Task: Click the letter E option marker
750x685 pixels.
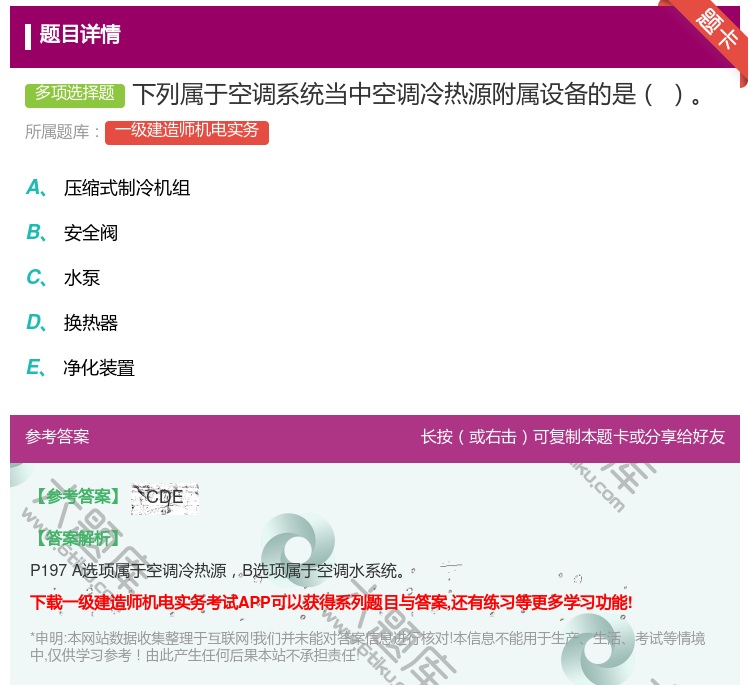Action: tap(36, 368)
